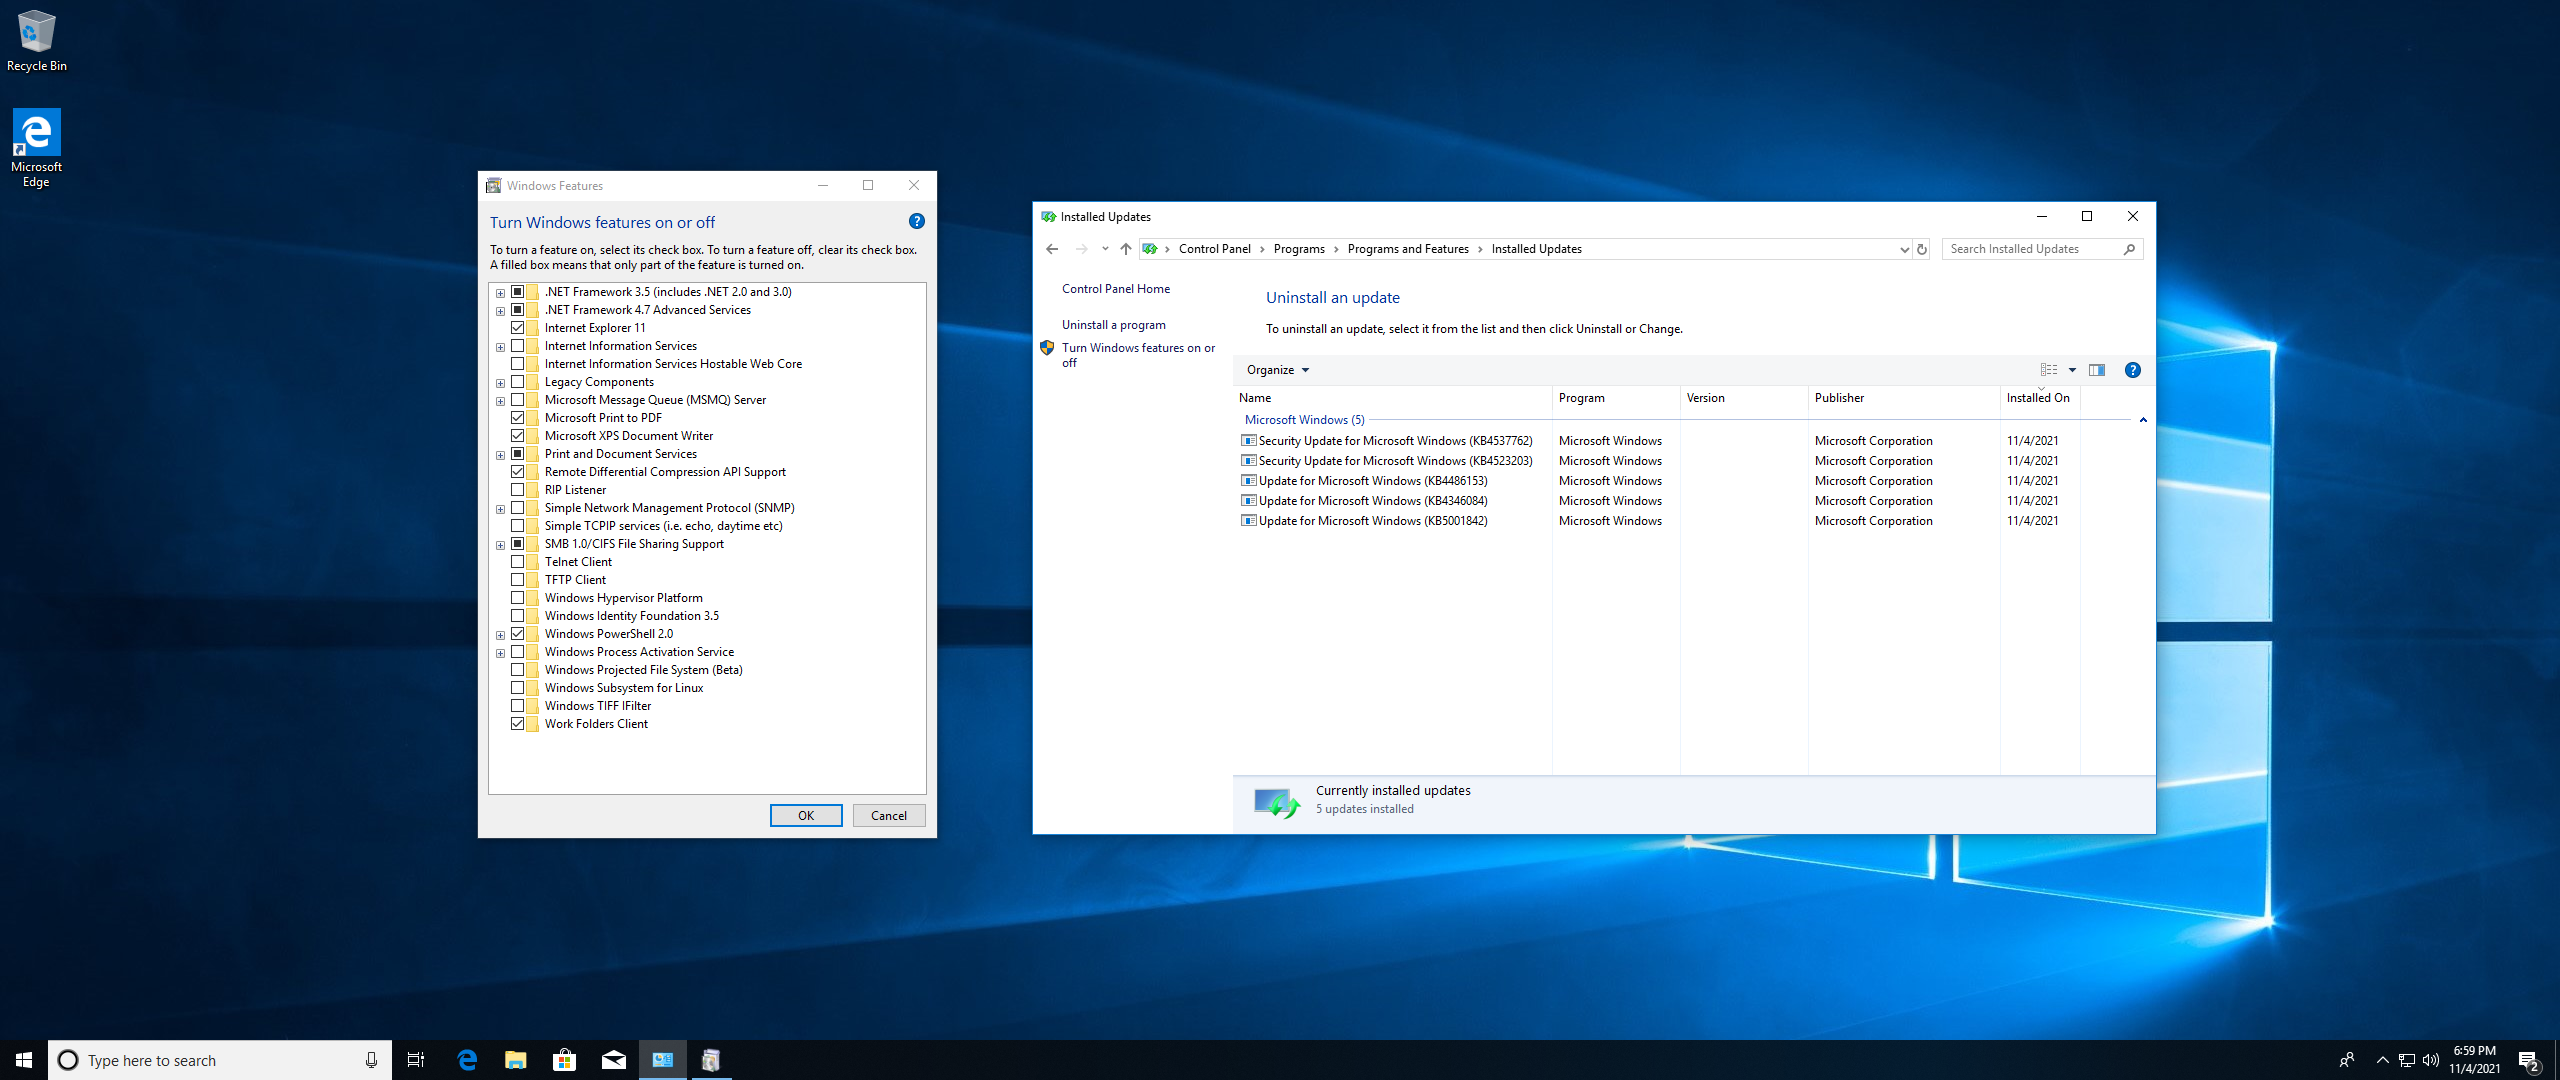
Task: Enable Telnet Client checkbox
Action: pos(518,562)
